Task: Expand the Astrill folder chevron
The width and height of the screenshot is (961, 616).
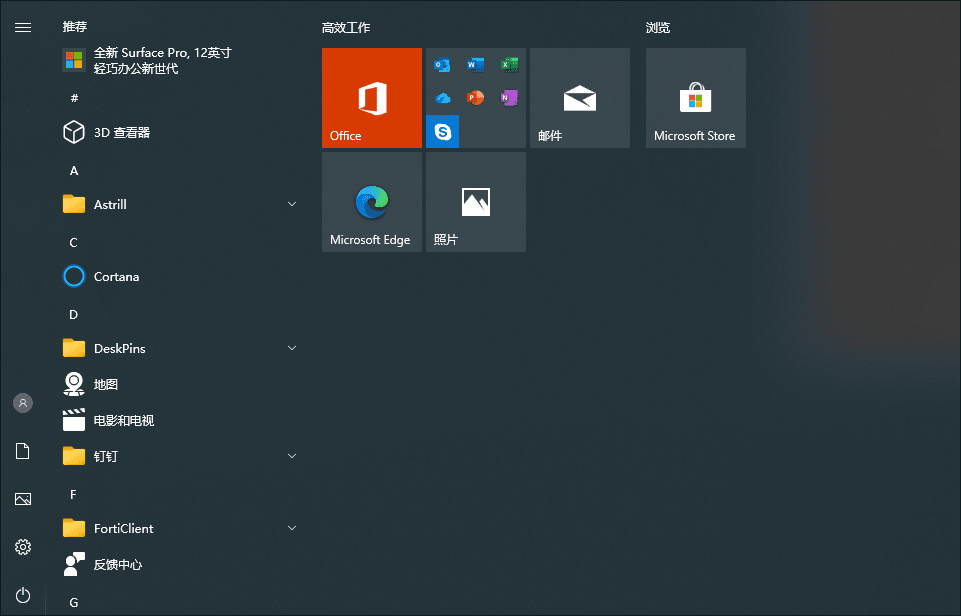Action: (x=291, y=204)
